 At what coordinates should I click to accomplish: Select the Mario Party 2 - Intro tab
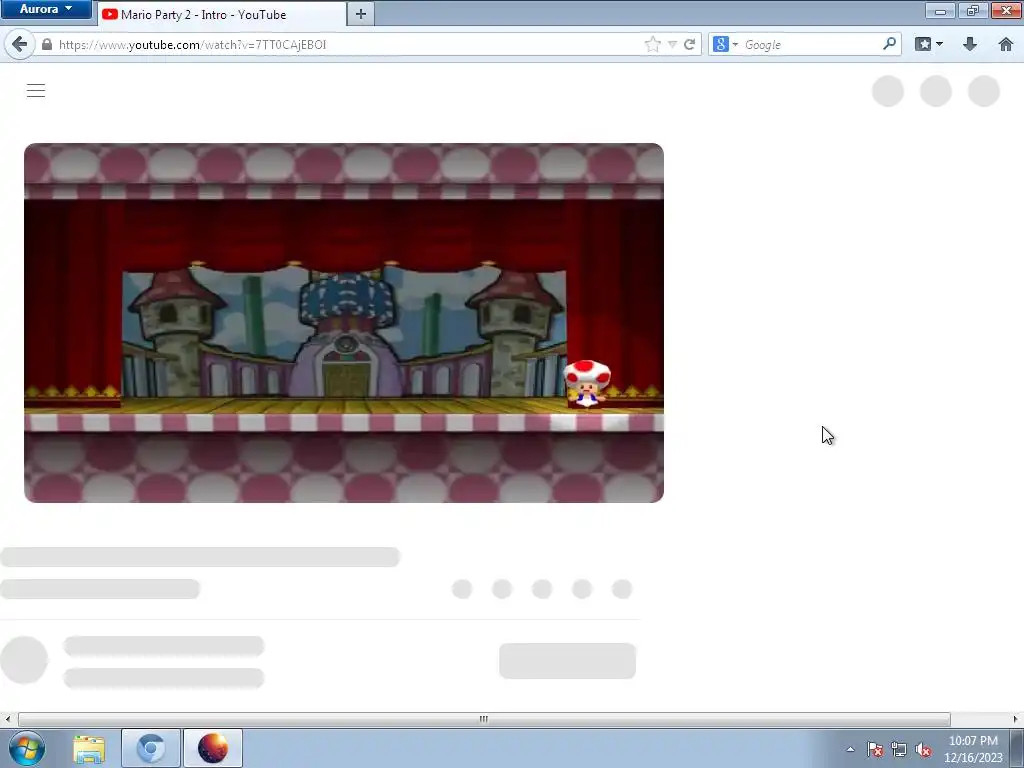(x=222, y=14)
